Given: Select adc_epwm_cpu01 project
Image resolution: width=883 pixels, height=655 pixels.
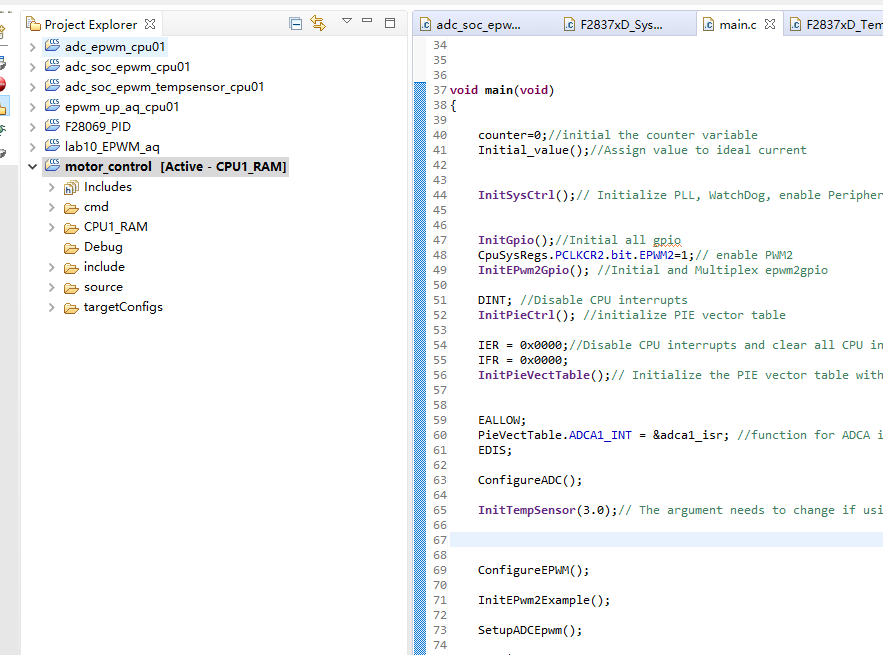Looking at the screenshot, I should [115, 47].
